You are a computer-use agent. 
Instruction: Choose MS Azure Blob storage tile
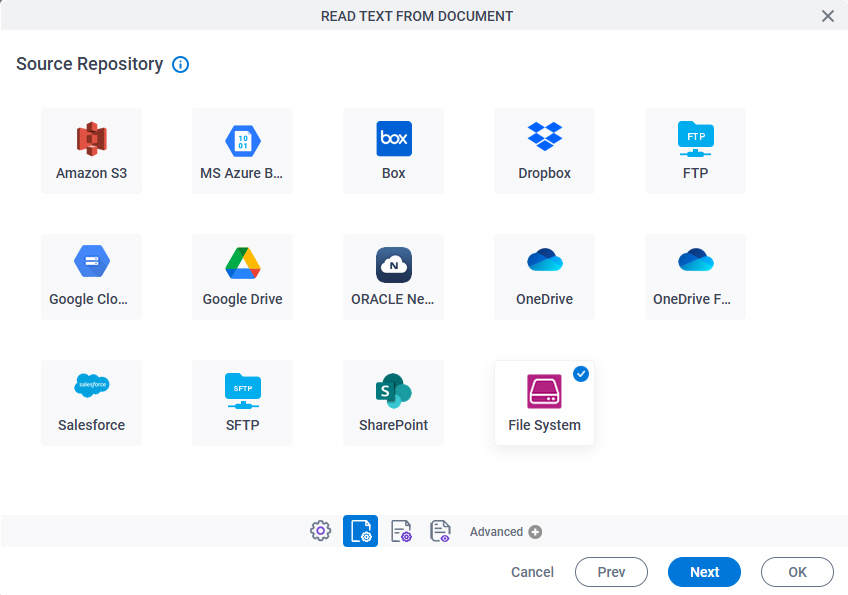click(x=242, y=151)
